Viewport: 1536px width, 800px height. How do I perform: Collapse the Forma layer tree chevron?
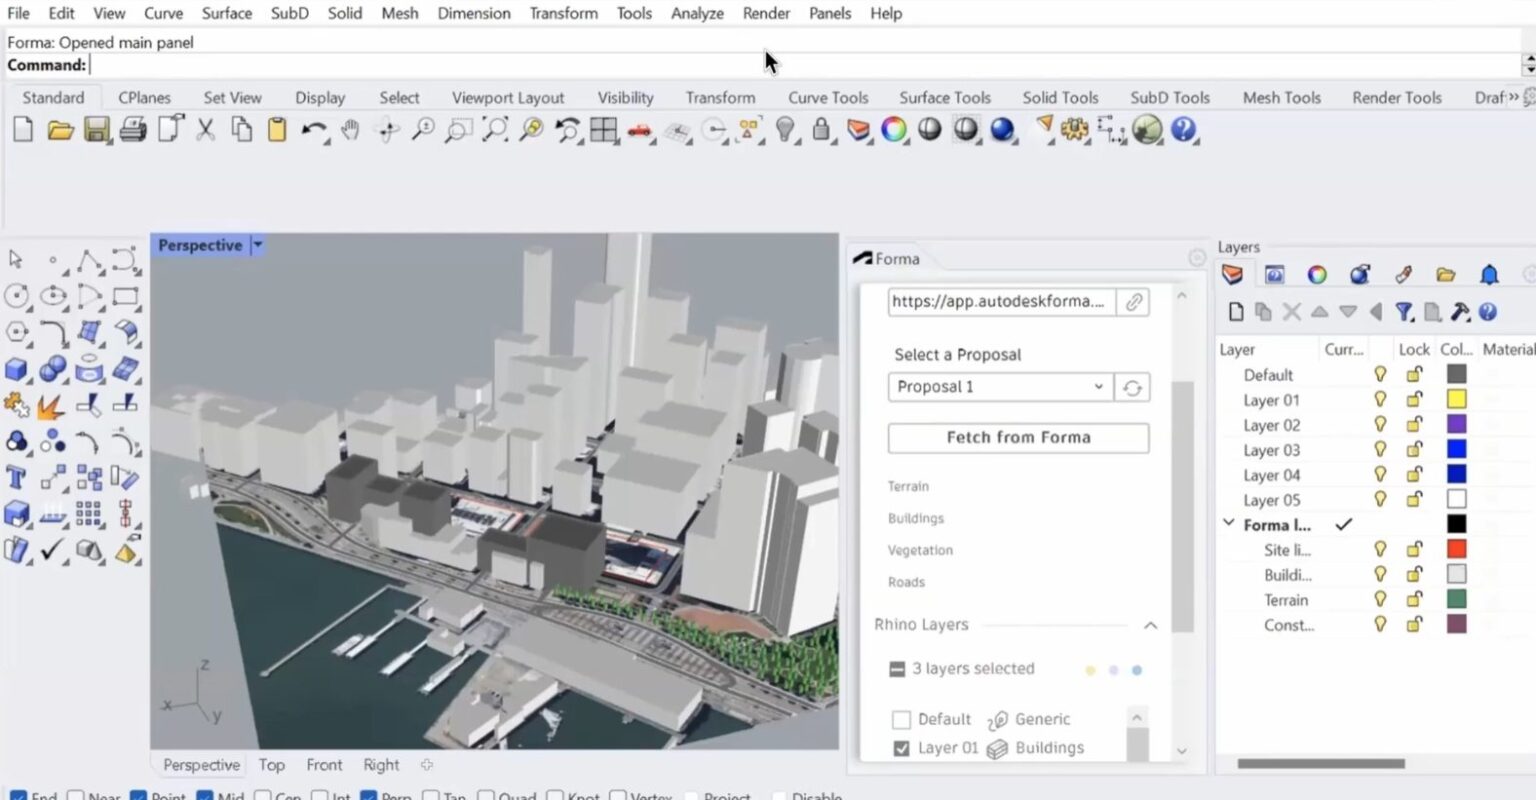pos(1228,524)
